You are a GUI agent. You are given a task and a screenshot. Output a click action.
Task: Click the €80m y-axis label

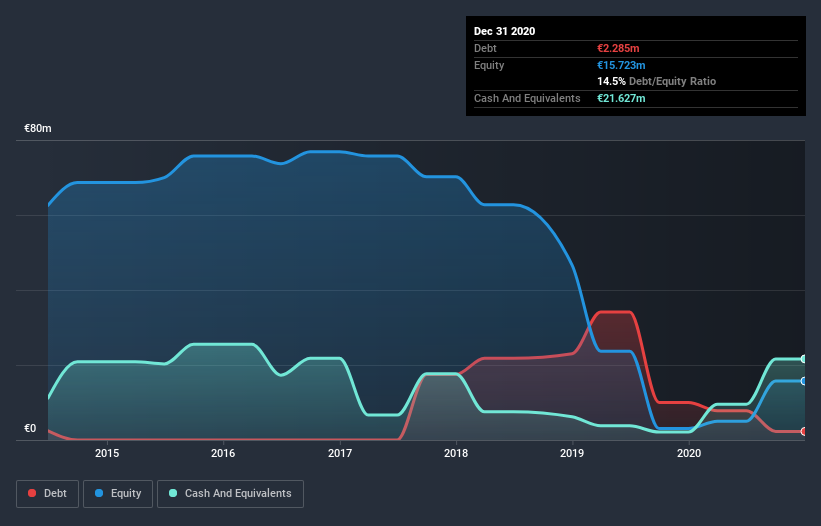click(38, 129)
